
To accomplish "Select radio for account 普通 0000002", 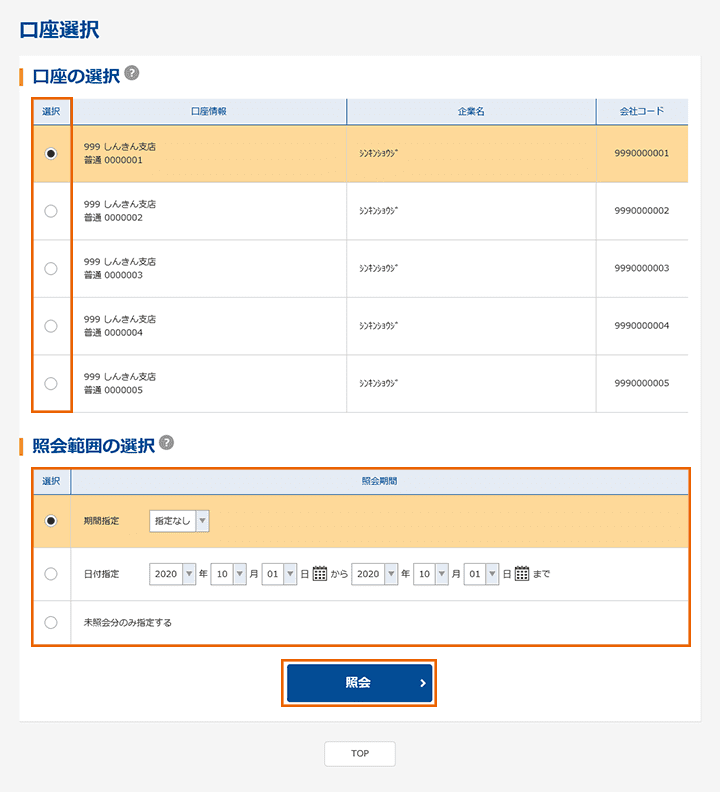I will pos(51,211).
